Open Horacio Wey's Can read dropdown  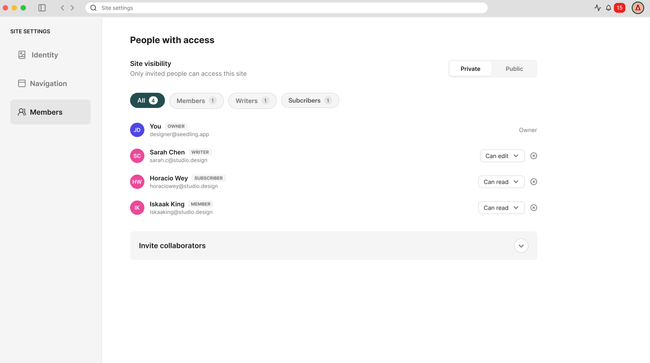tap(501, 182)
